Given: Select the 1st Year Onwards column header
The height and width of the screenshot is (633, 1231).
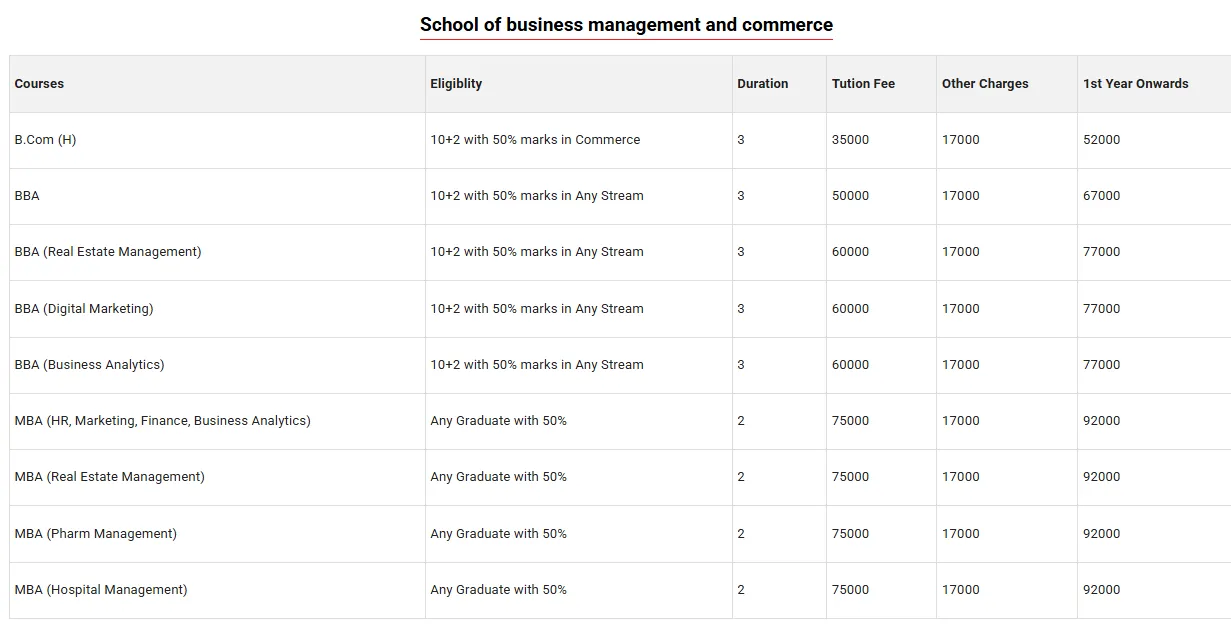Looking at the screenshot, I should click(x=1136, y=84).
